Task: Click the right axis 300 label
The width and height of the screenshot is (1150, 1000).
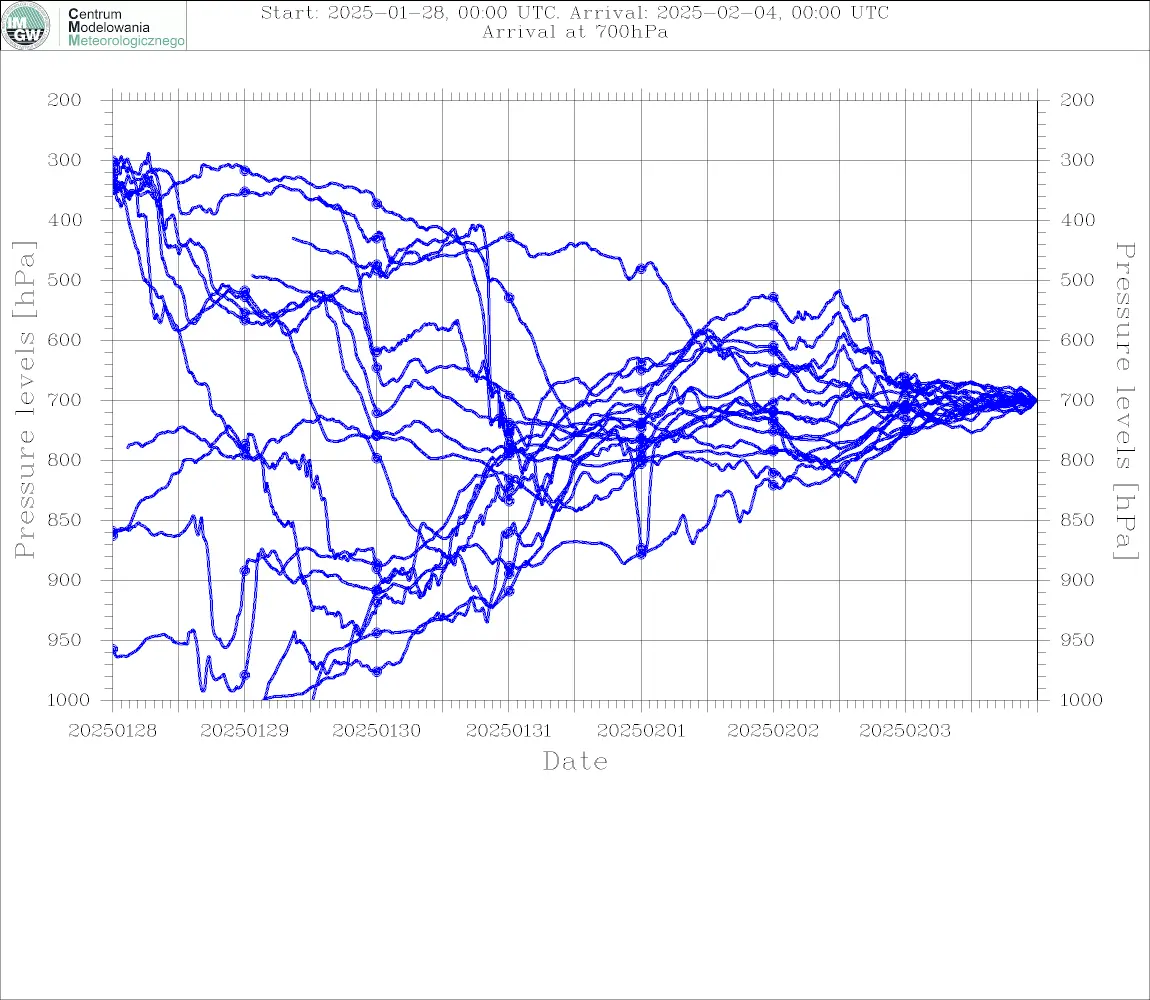Action: coord(1077,160)
